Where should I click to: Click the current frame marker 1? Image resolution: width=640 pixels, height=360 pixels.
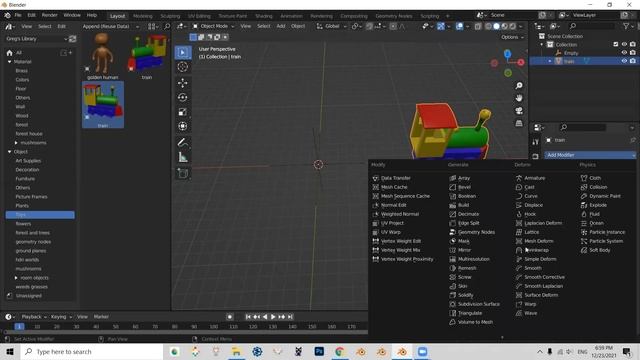pyautogui.click(x=19, y=327)
